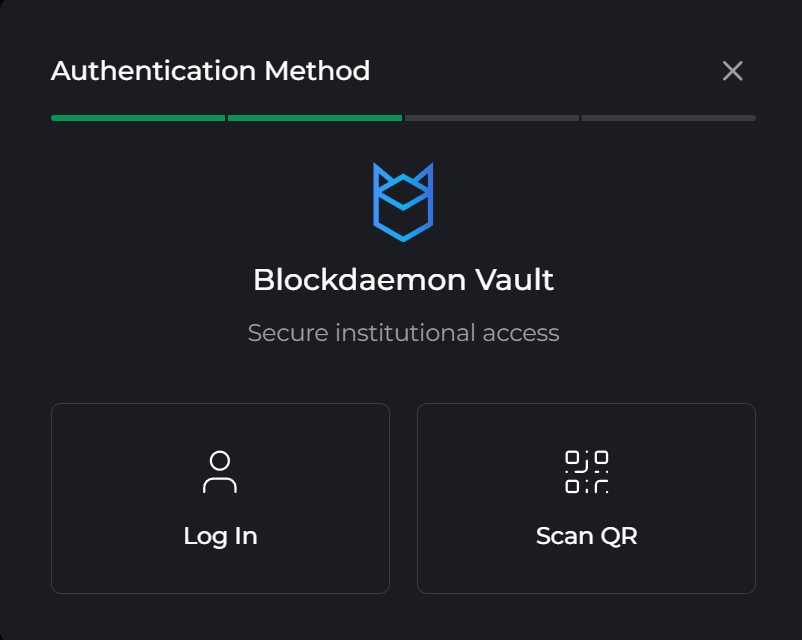Click the word Secure in the subtitle
The image size is (802, 640).
point(288,333)
